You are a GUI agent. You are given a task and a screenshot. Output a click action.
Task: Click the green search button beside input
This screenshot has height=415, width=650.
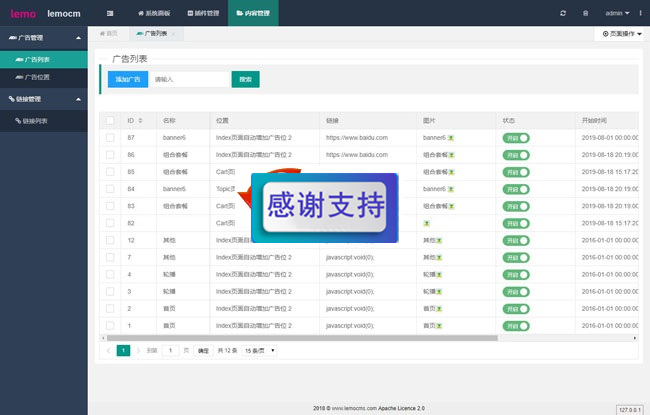[245, 79]
